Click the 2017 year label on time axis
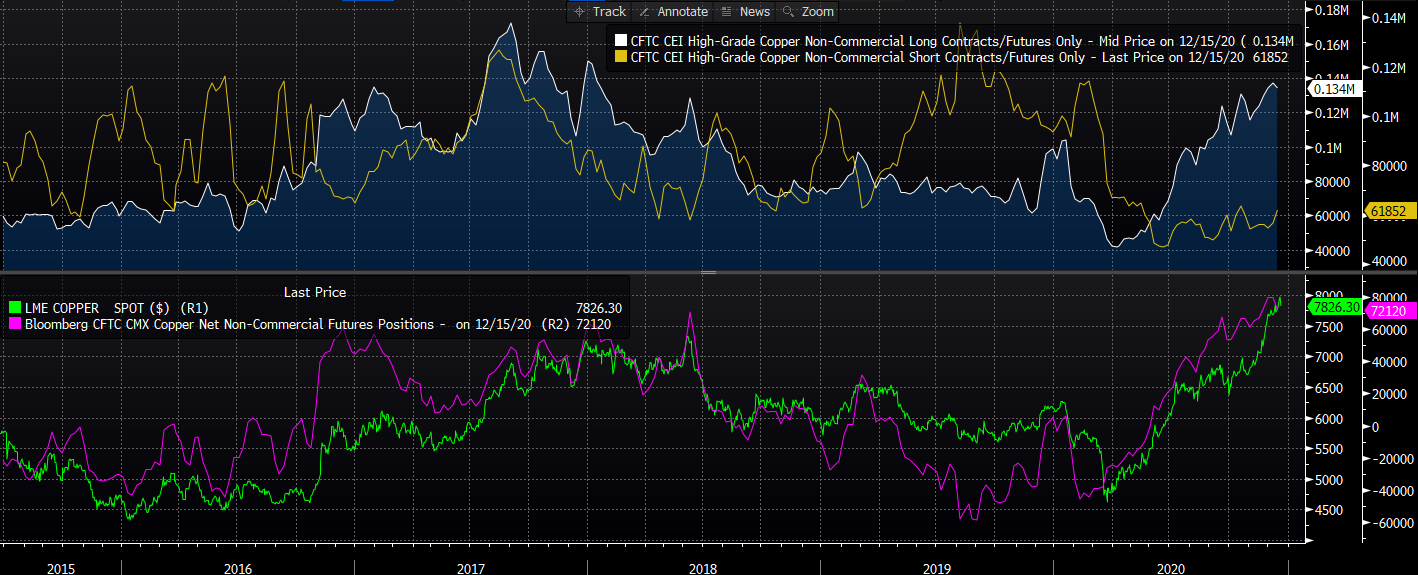Viewport: 1418px width, 575px height. (x=470, y=567)
